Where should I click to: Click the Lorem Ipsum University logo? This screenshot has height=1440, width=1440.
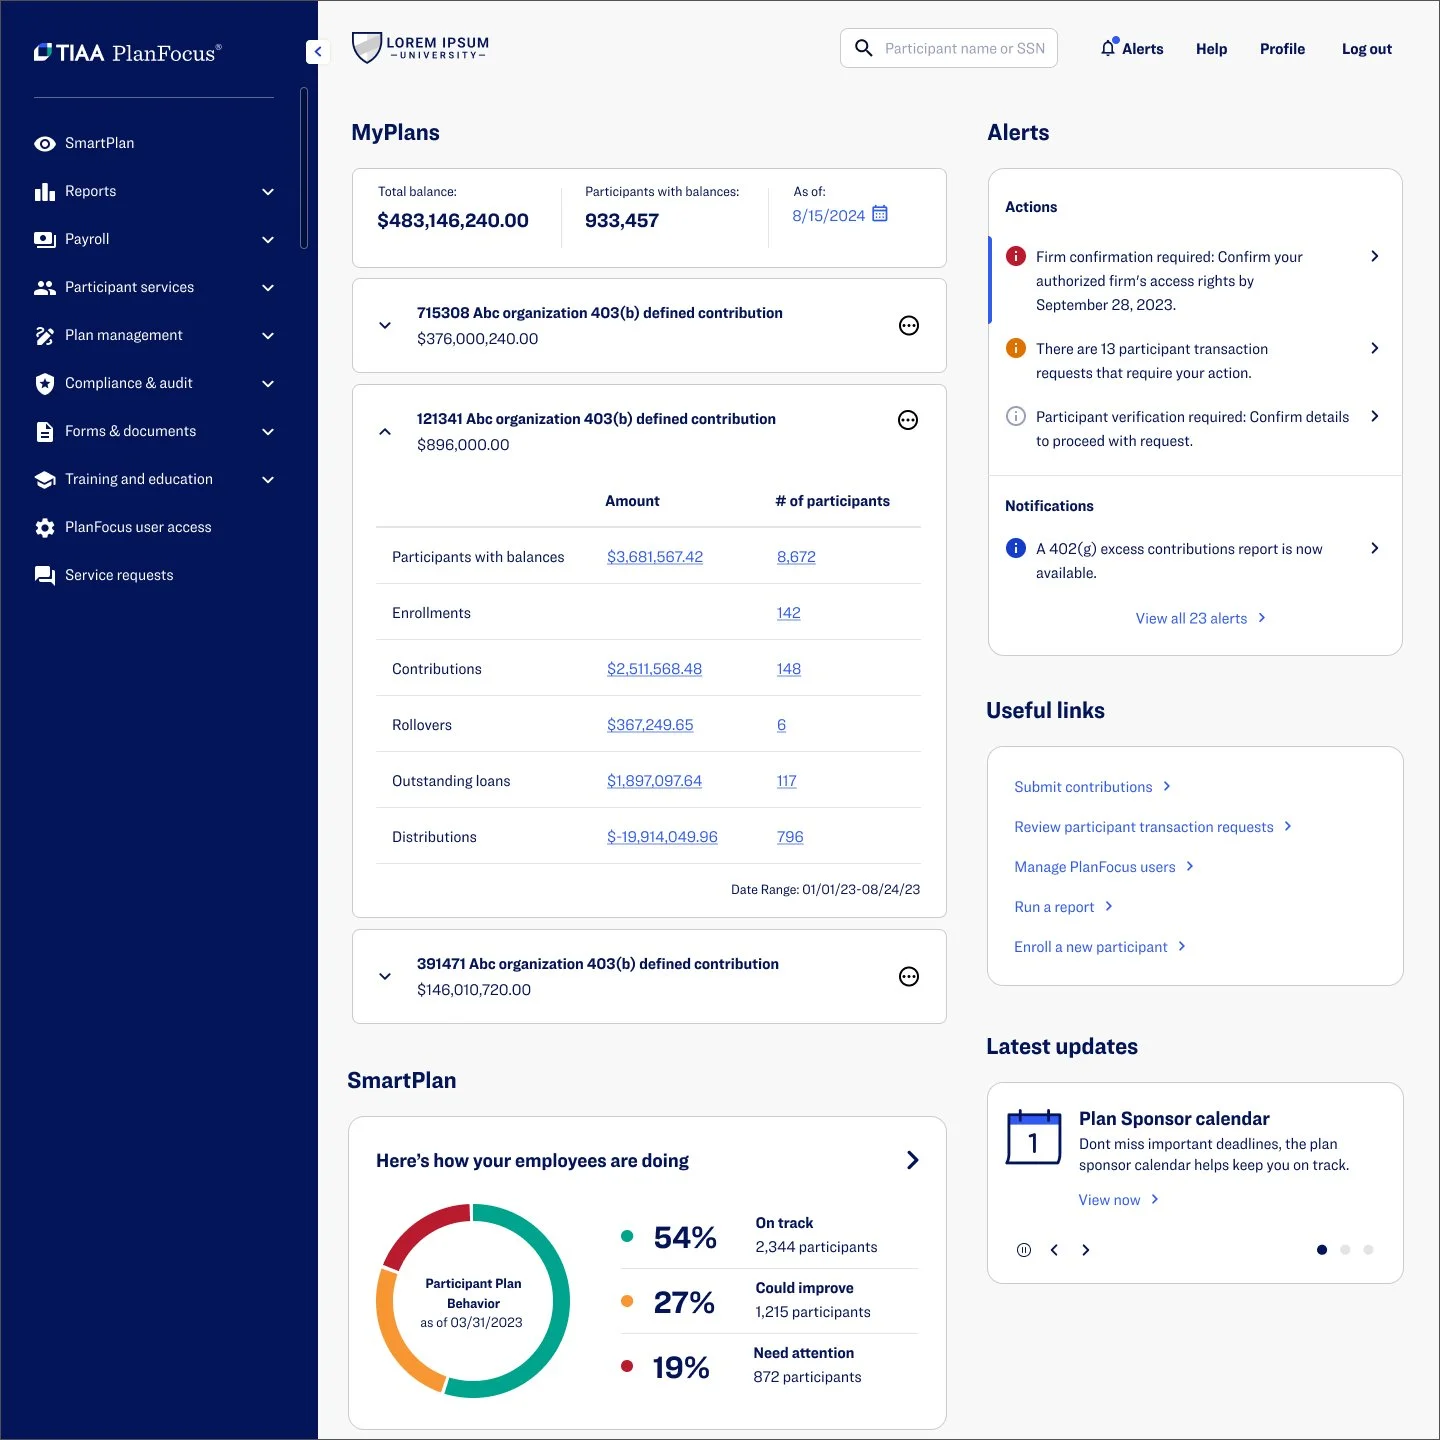click(420, 47)
